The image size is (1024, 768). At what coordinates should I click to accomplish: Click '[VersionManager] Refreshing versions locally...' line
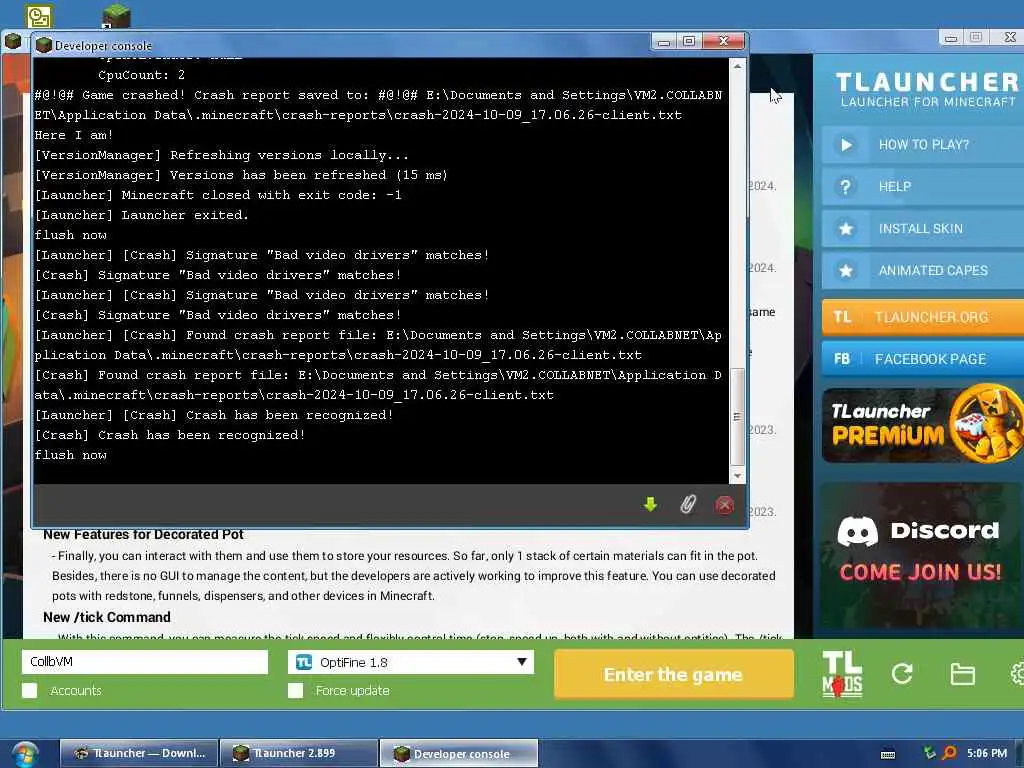pyautogui.click(x=221, y=155)
